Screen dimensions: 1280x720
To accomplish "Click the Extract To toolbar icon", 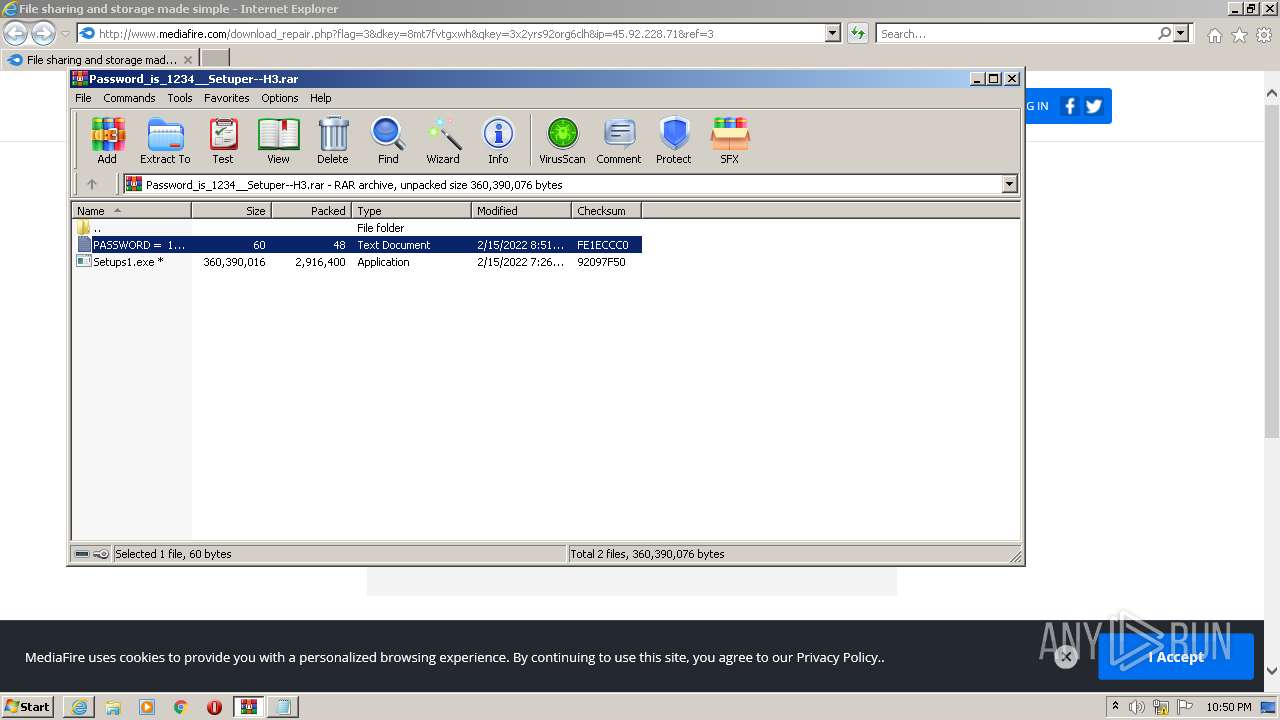I will pyautogui.click(x=165, y=140).
